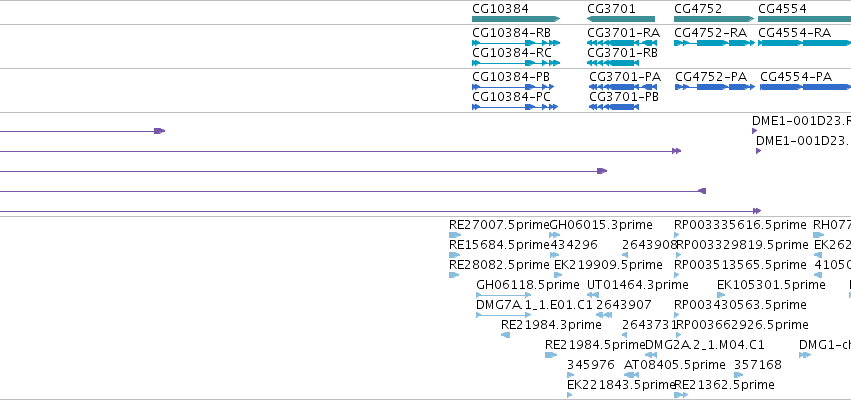The width and height of the screenshot is (851, 400).
Task: Click the RH077 EST marker
Action: pyautogui.click(x=818, y=235)
